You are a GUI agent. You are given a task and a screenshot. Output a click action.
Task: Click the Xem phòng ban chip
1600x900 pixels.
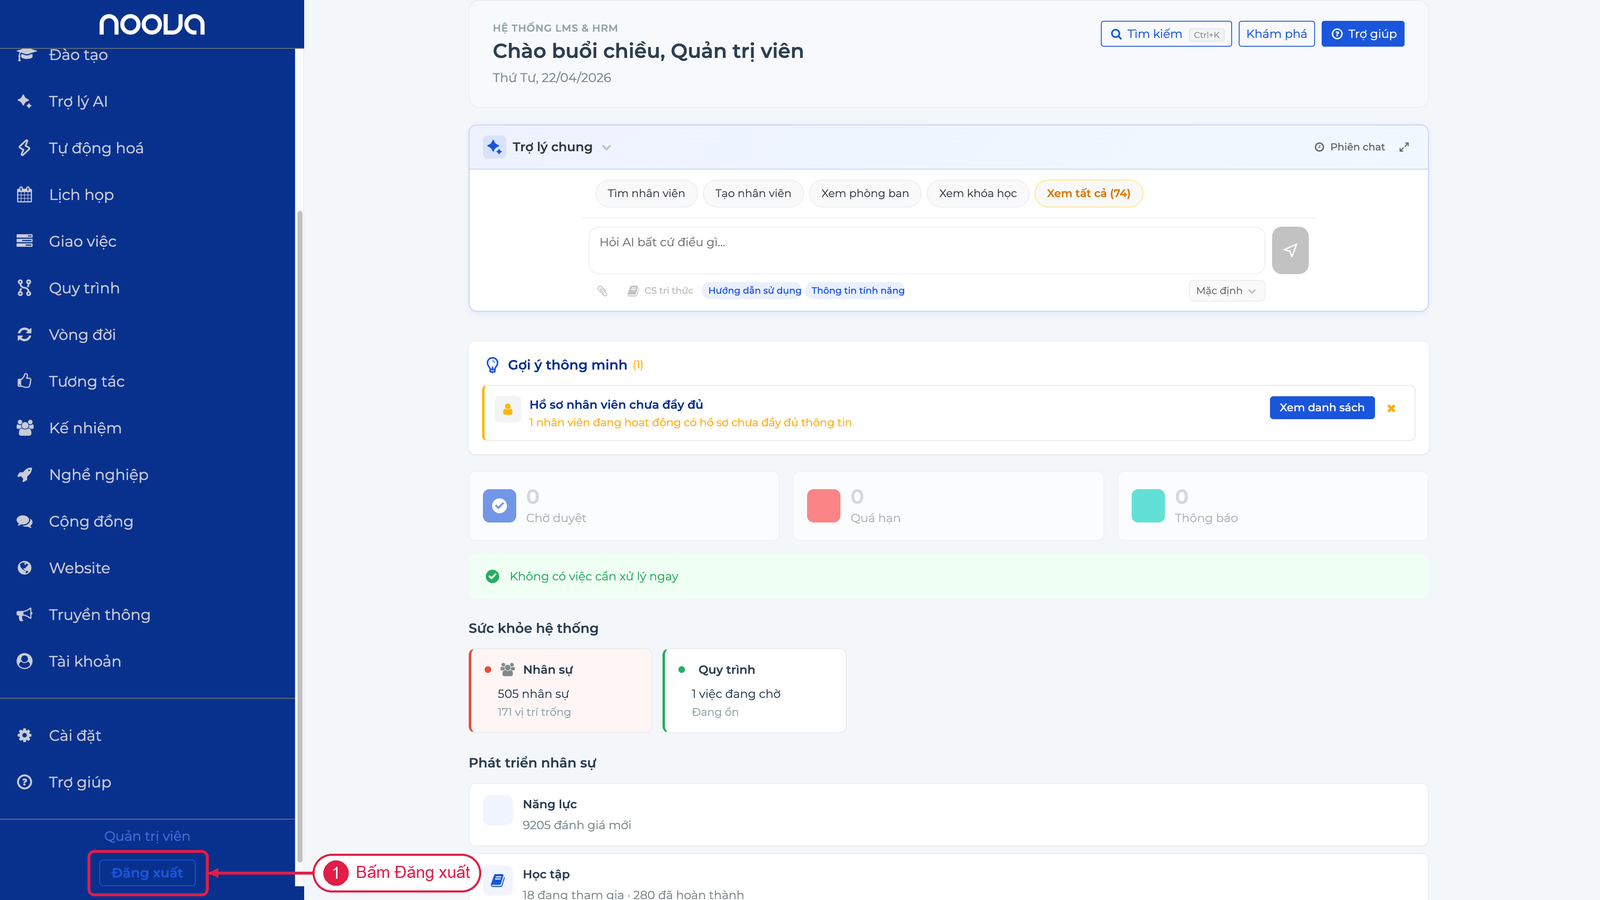(865, 194)
